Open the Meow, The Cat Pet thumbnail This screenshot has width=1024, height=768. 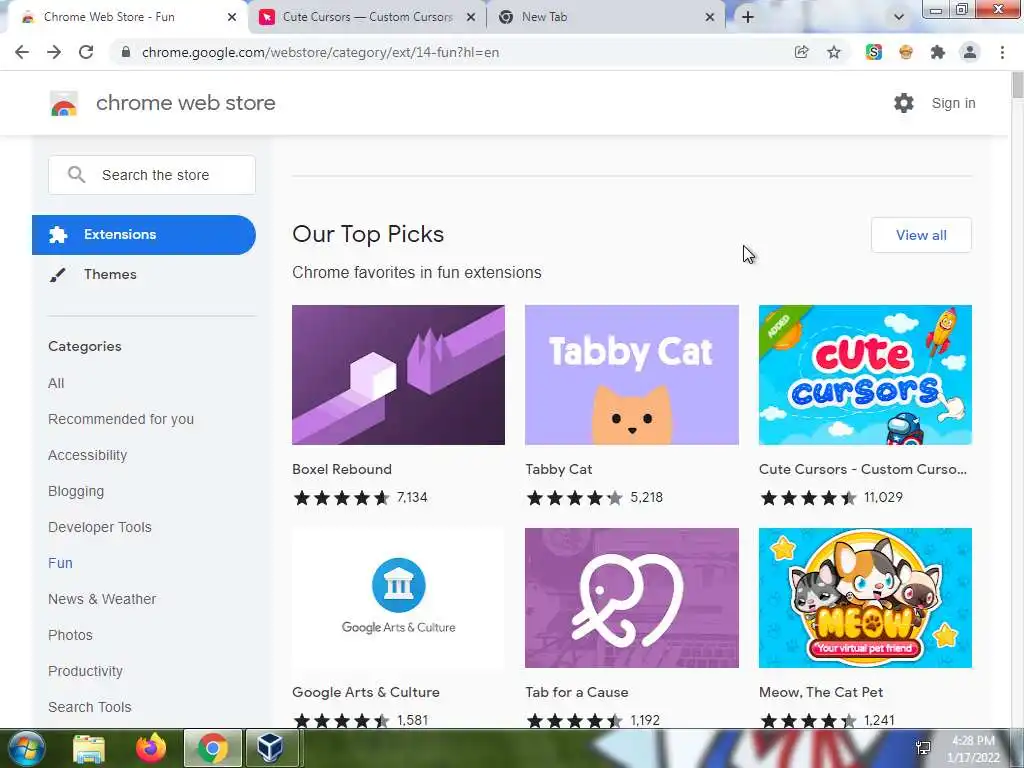(865, 598)
